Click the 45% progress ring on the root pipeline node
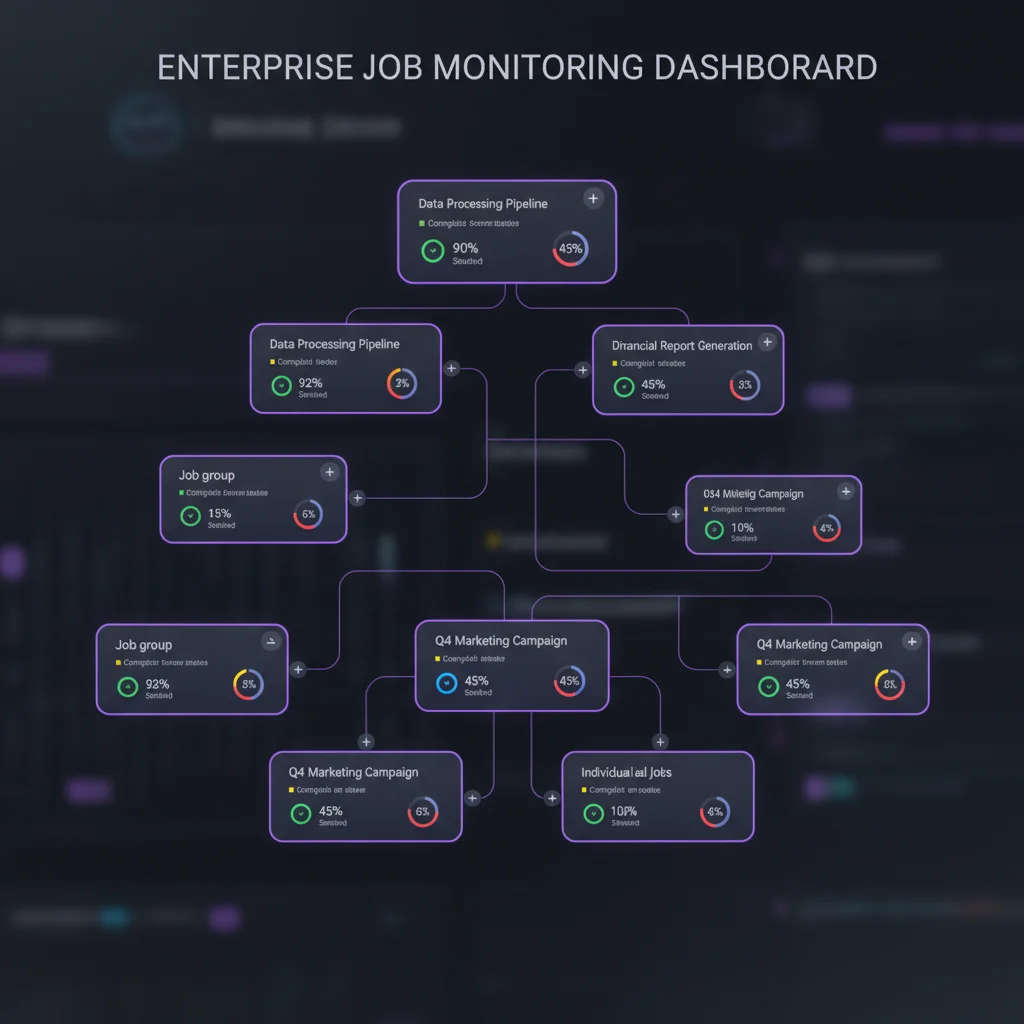This screenshot has height=1024, width=1024. [x=569, y=249]
